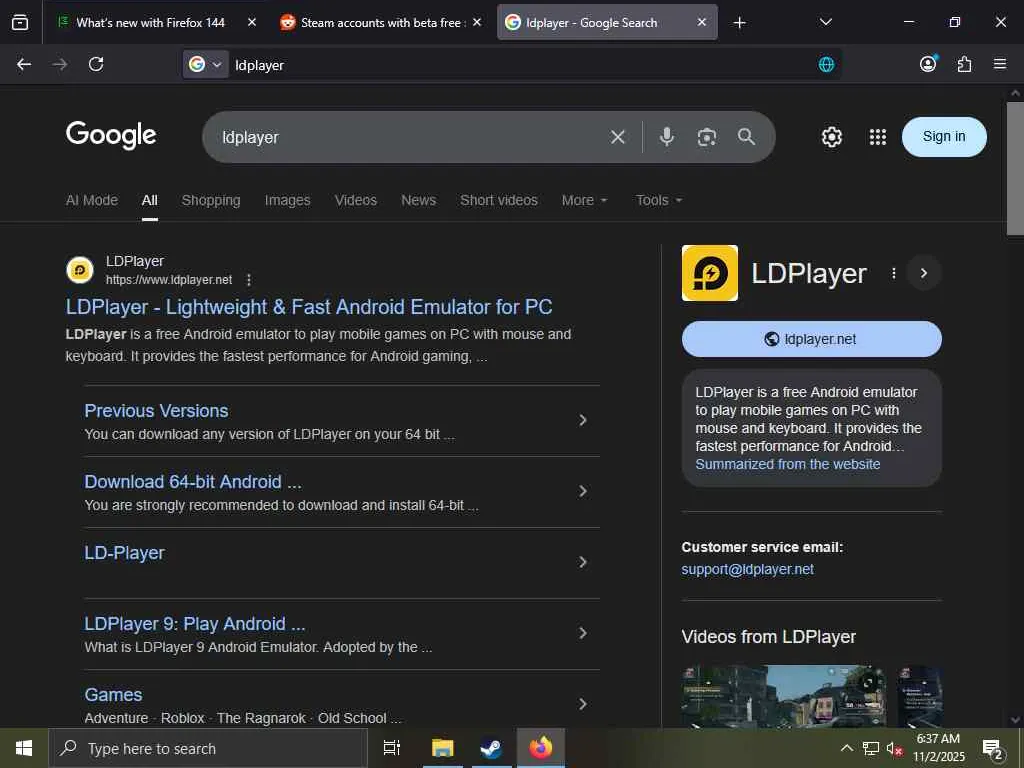Open Firefox account icon
This screenshot has width=1024, height=768.
point(928,63)
